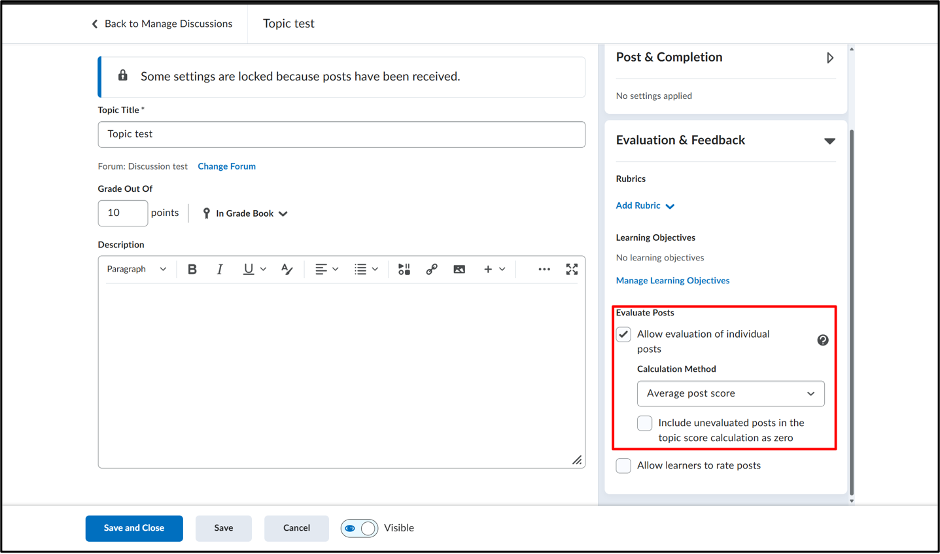Open the Add Rubric menu
Image resolution: width=940 pixels, height=554 pixels.
coord(645,206)
